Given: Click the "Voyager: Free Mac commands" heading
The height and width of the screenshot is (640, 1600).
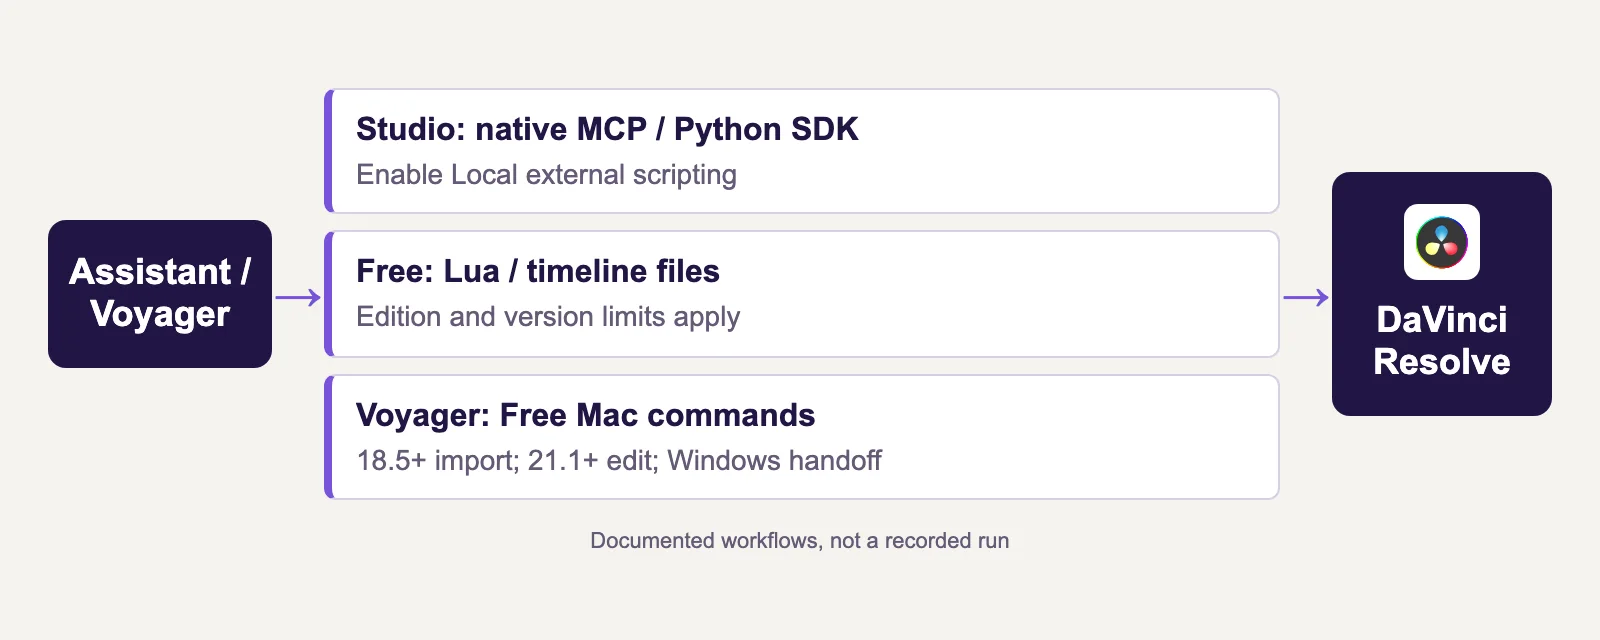Looking at the screenshot, I should point(586,415).
